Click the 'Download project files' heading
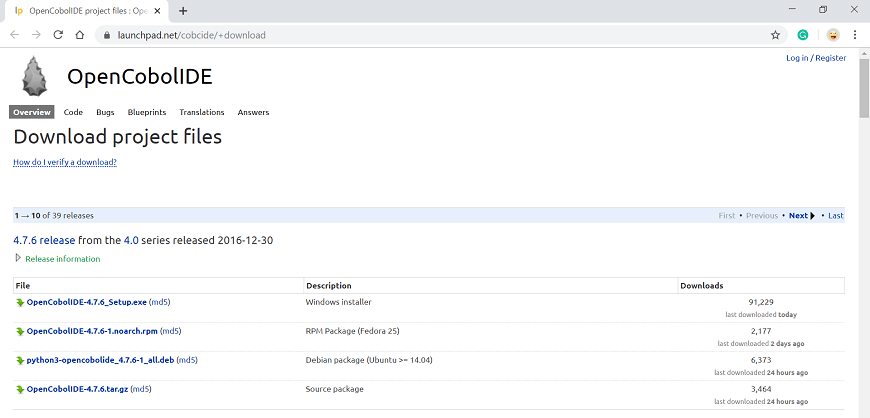The width and height of the screenshot is (870, 418). point(118,136)
